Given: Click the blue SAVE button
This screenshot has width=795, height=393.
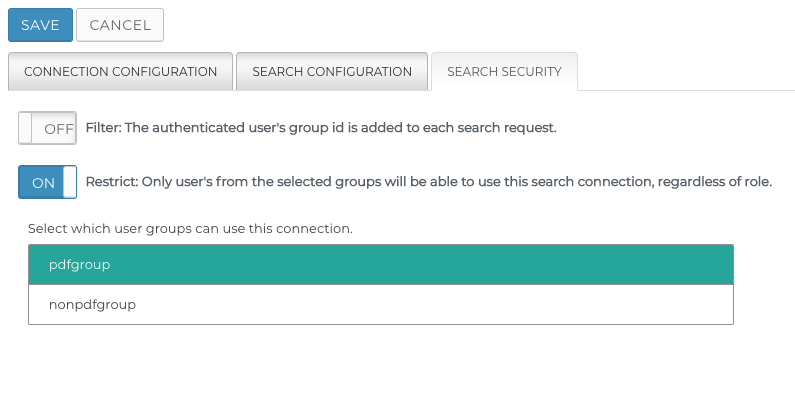Looking at the screenshot, I should [41, 25].
